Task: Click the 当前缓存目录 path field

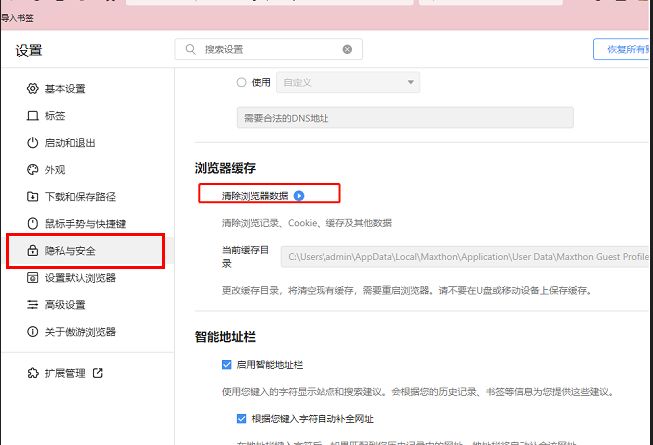Action: (465, 258)
